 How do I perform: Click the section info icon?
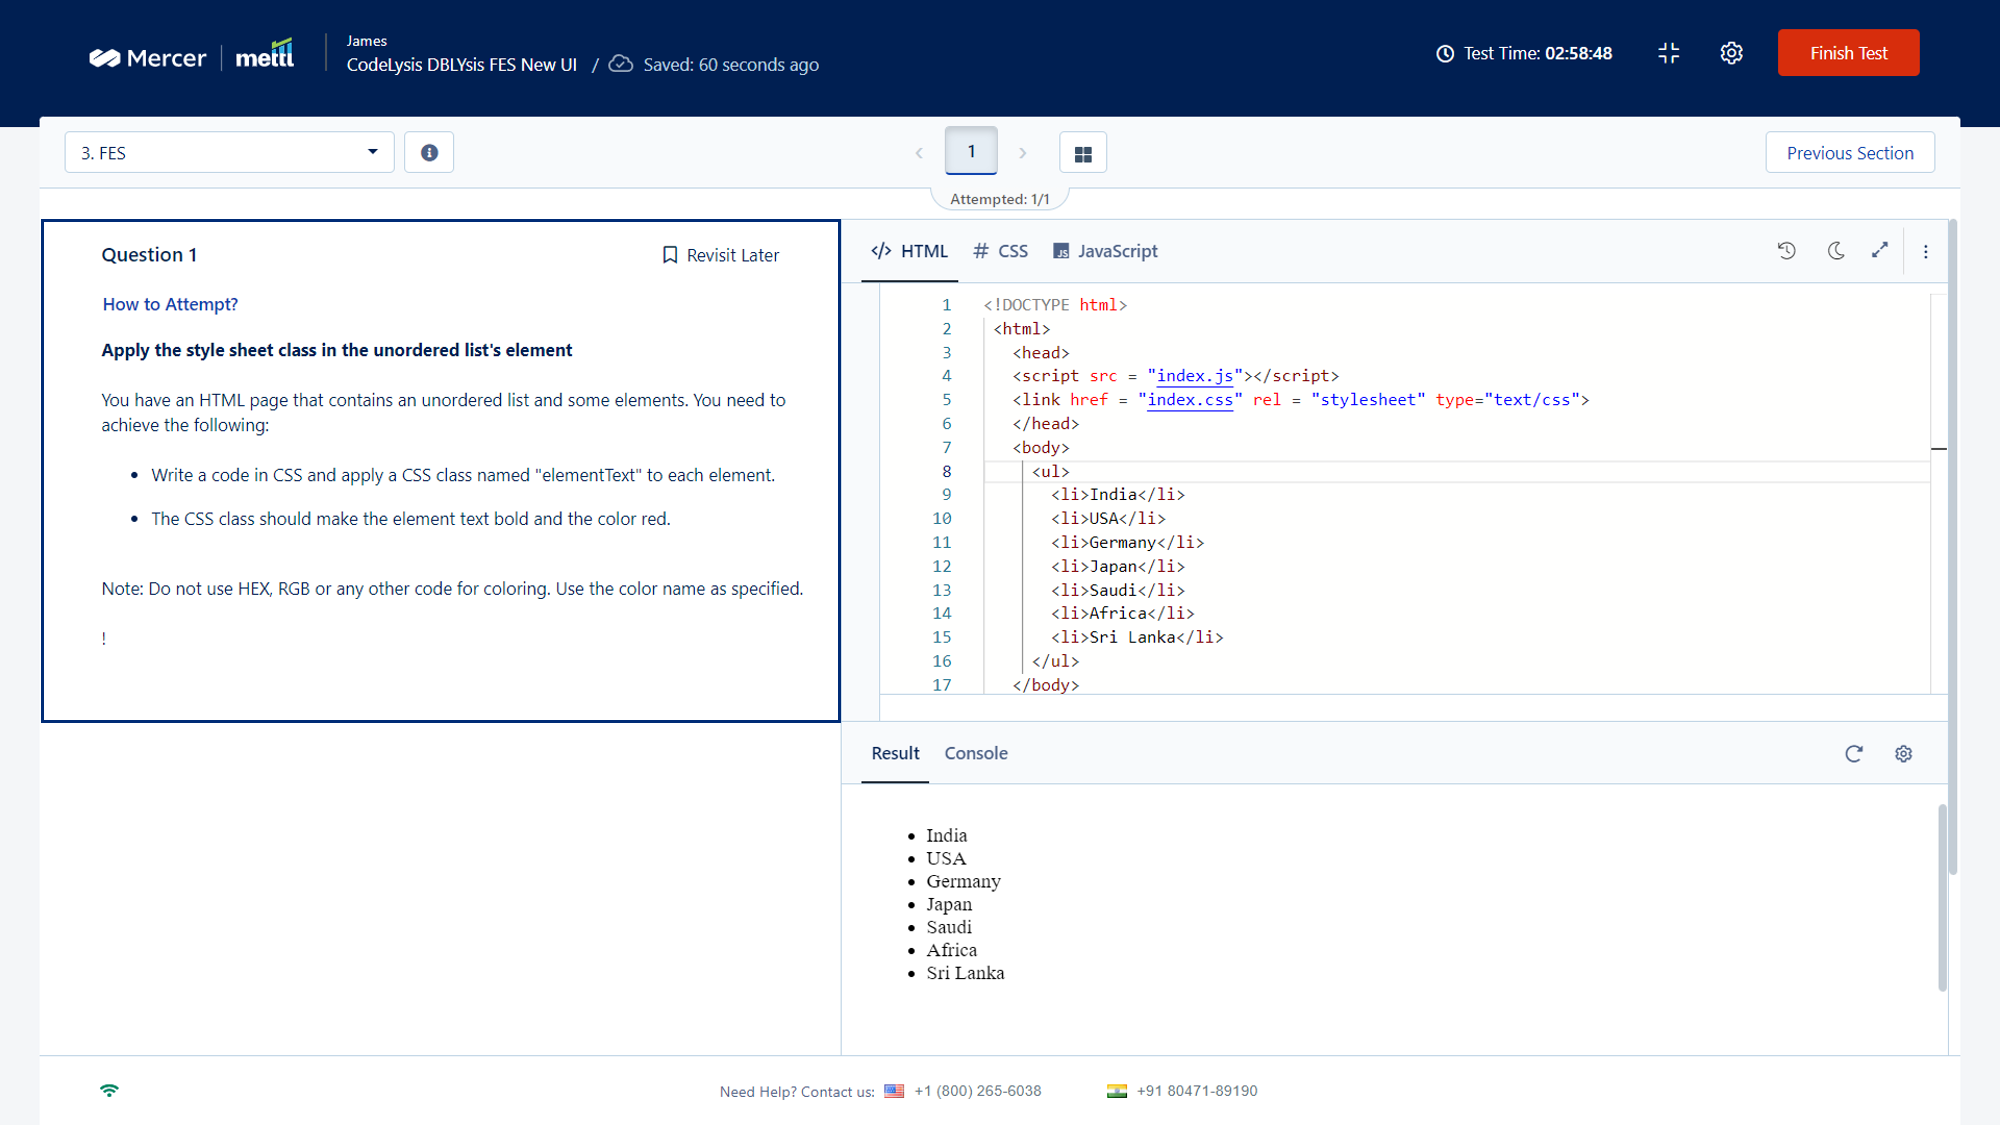429,152
